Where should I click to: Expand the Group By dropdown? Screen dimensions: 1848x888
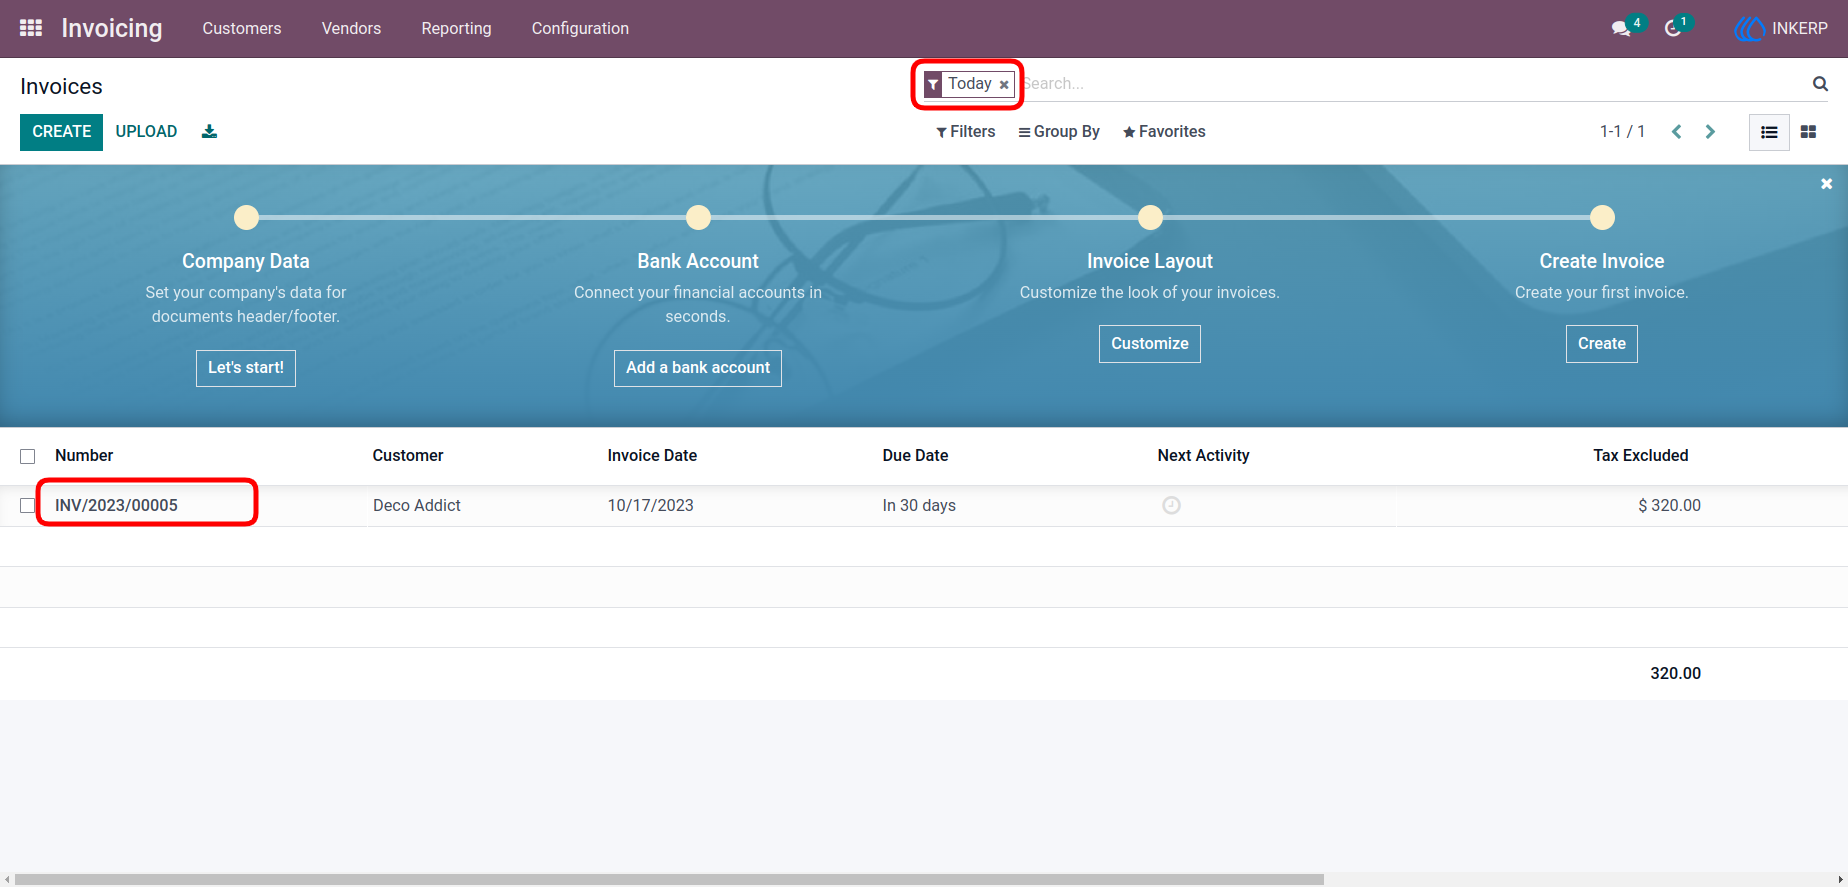click(x=1059, y=132)
